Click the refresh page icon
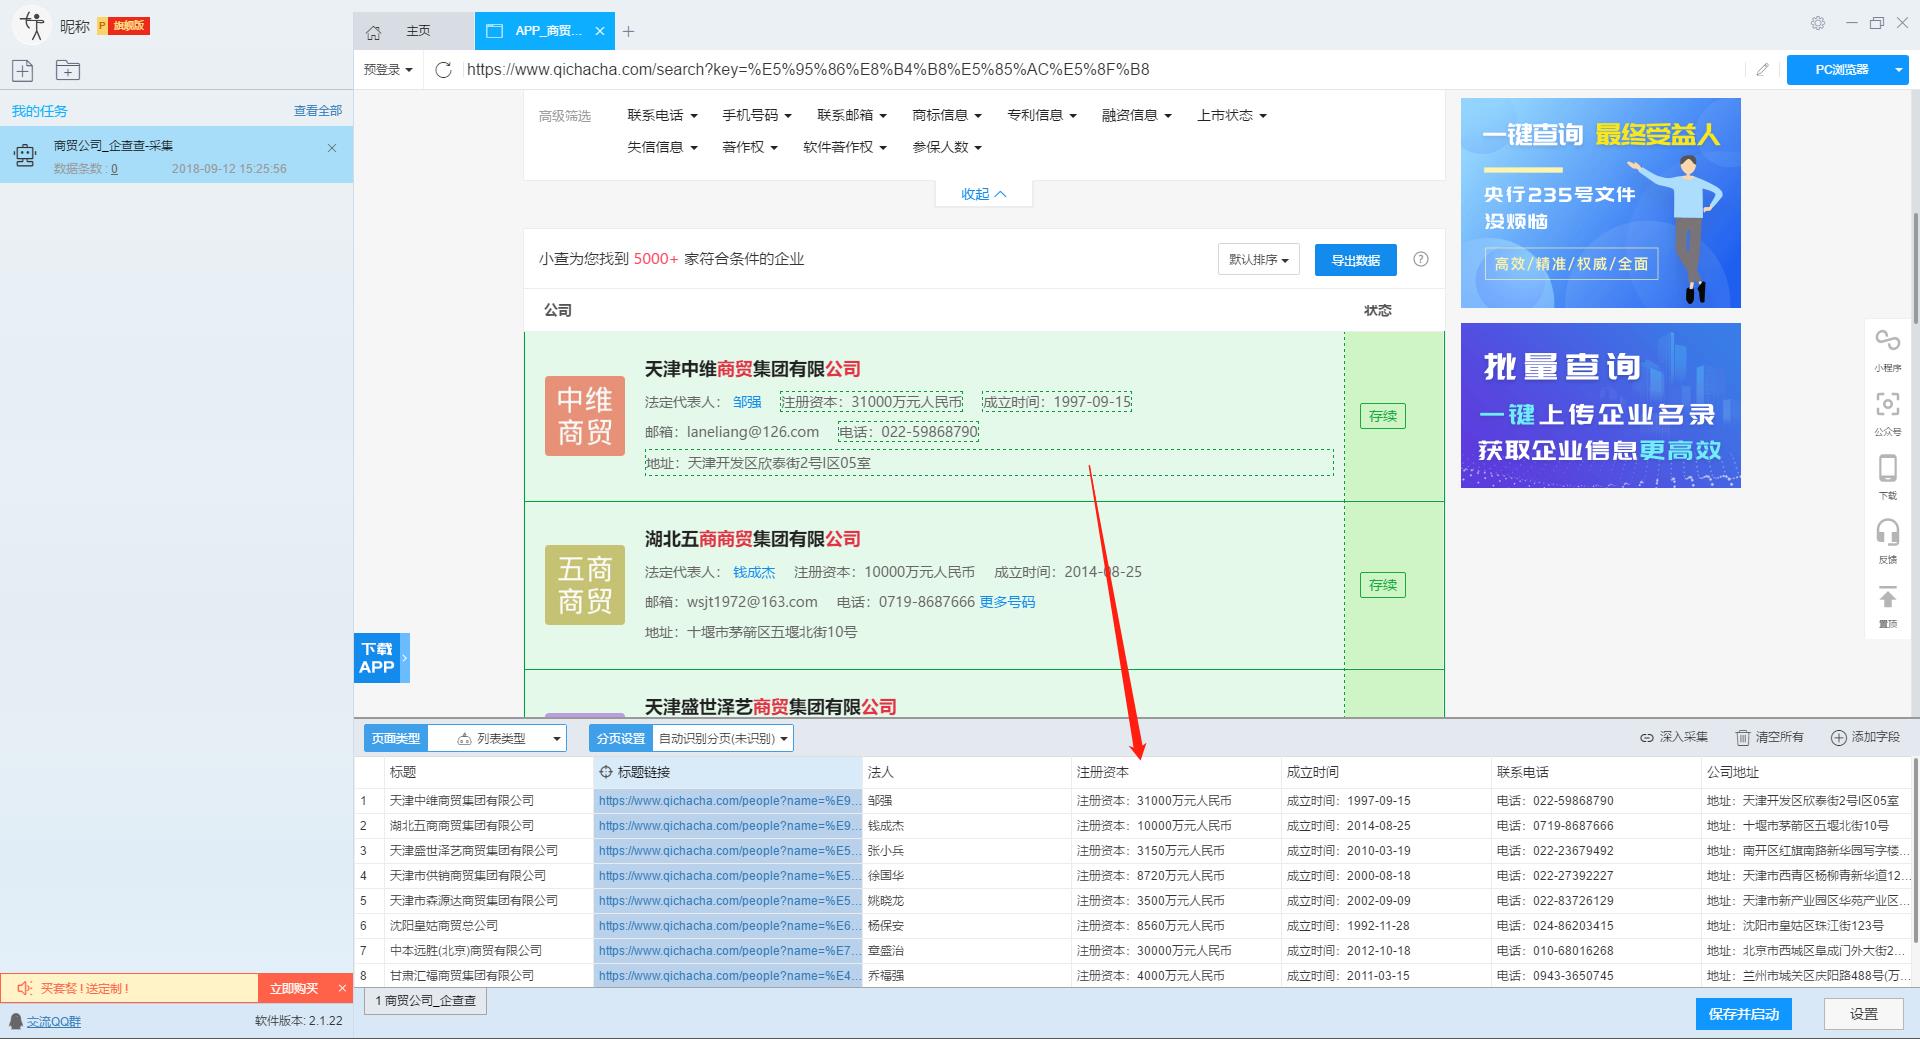 point(444,69)
